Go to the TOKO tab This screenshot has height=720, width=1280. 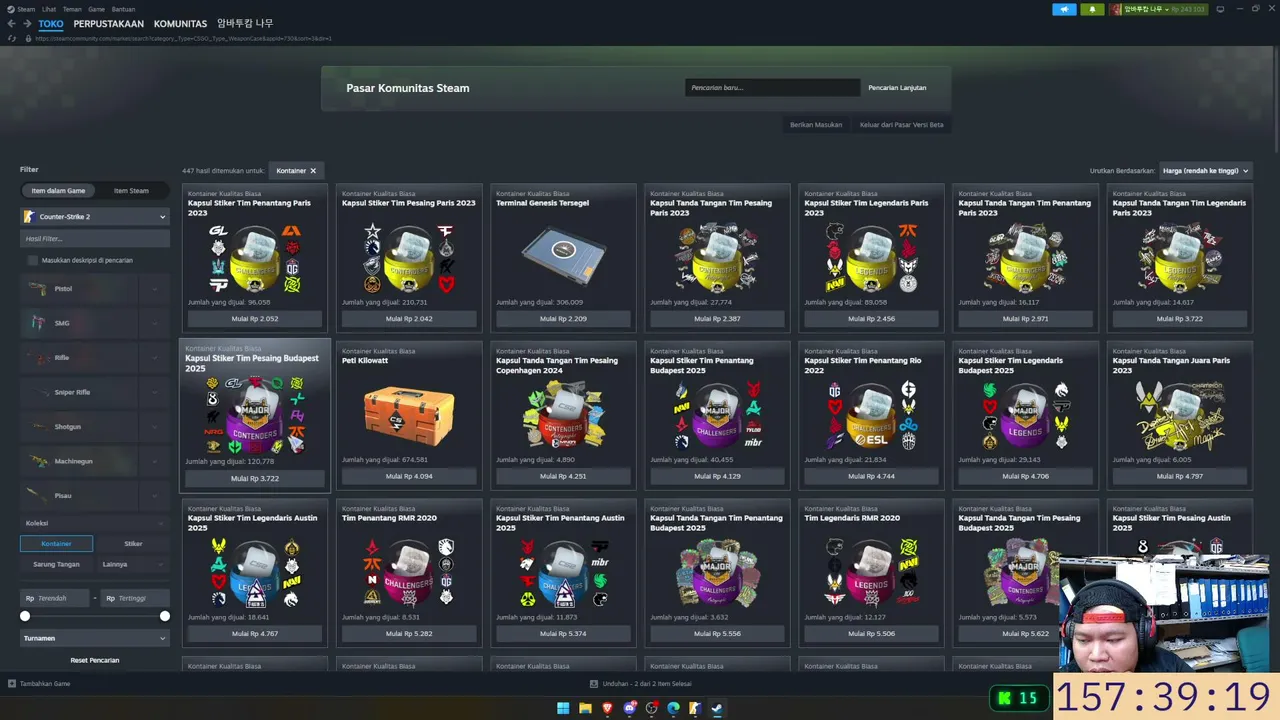click(51, 24)
